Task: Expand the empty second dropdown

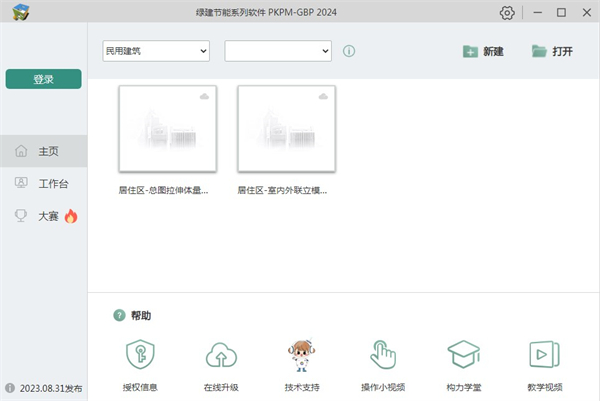Action: pyautogui.click(x=278, y=51)
